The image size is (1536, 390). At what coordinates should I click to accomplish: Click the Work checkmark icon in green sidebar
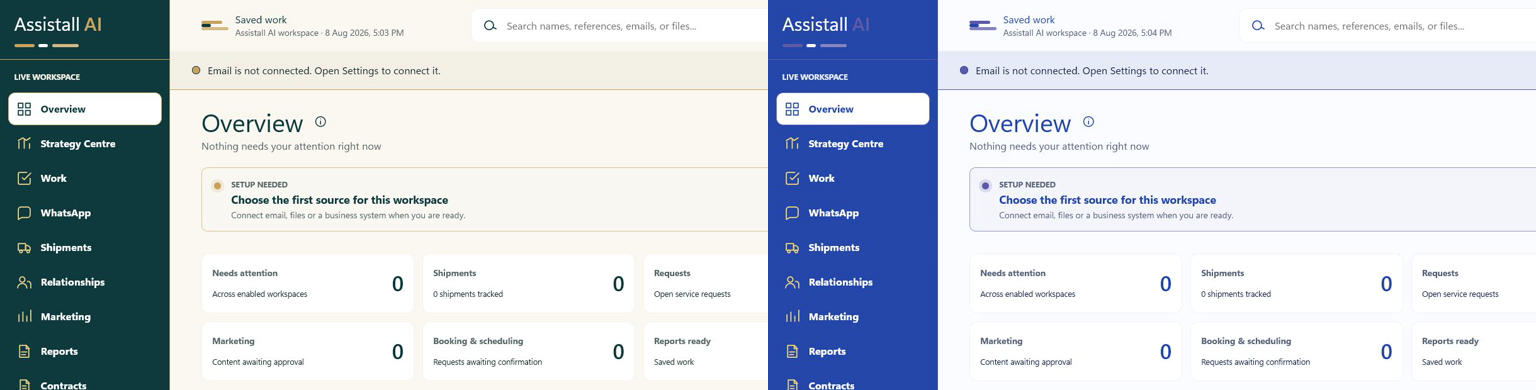click(24, 178)
